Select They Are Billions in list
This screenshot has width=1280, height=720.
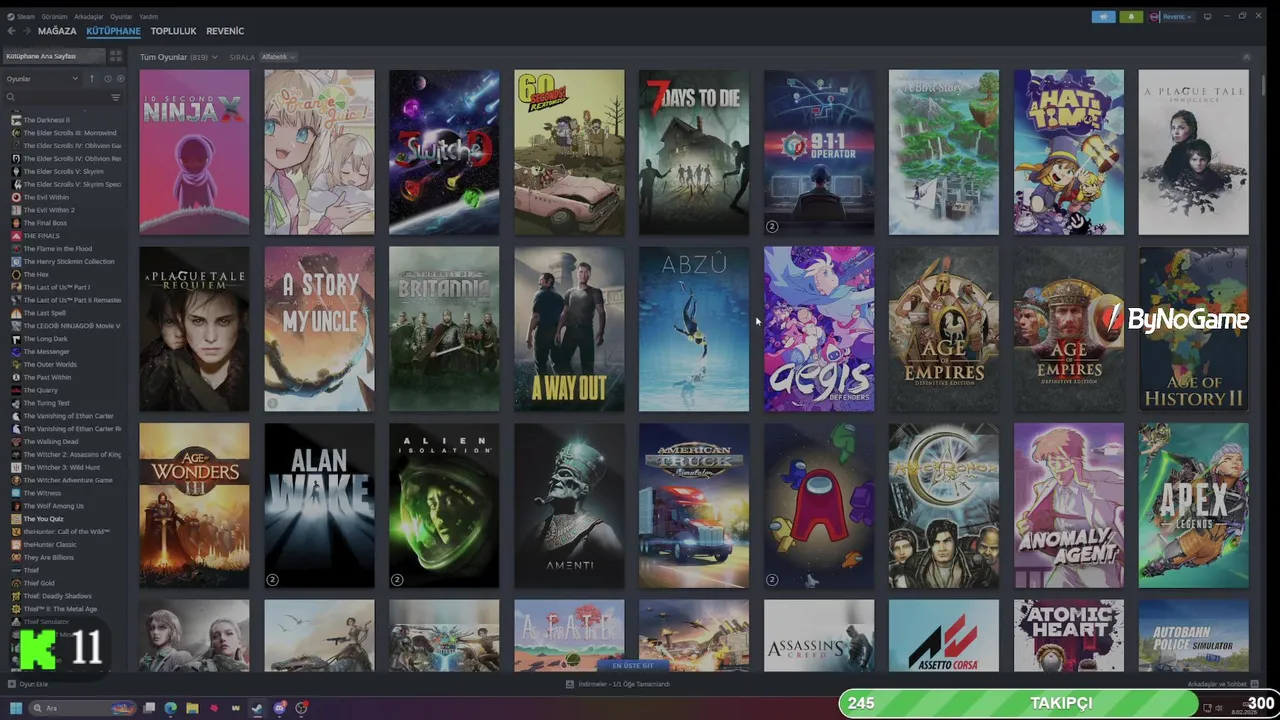(x=49, y=557)
